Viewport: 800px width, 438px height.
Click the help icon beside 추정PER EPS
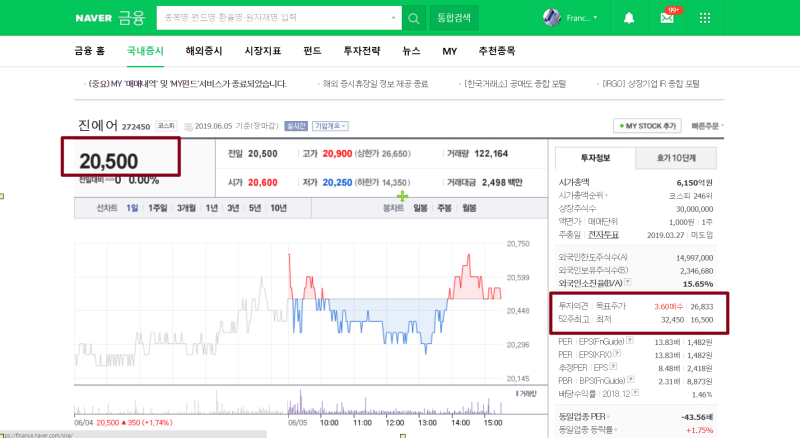[613, 367]
